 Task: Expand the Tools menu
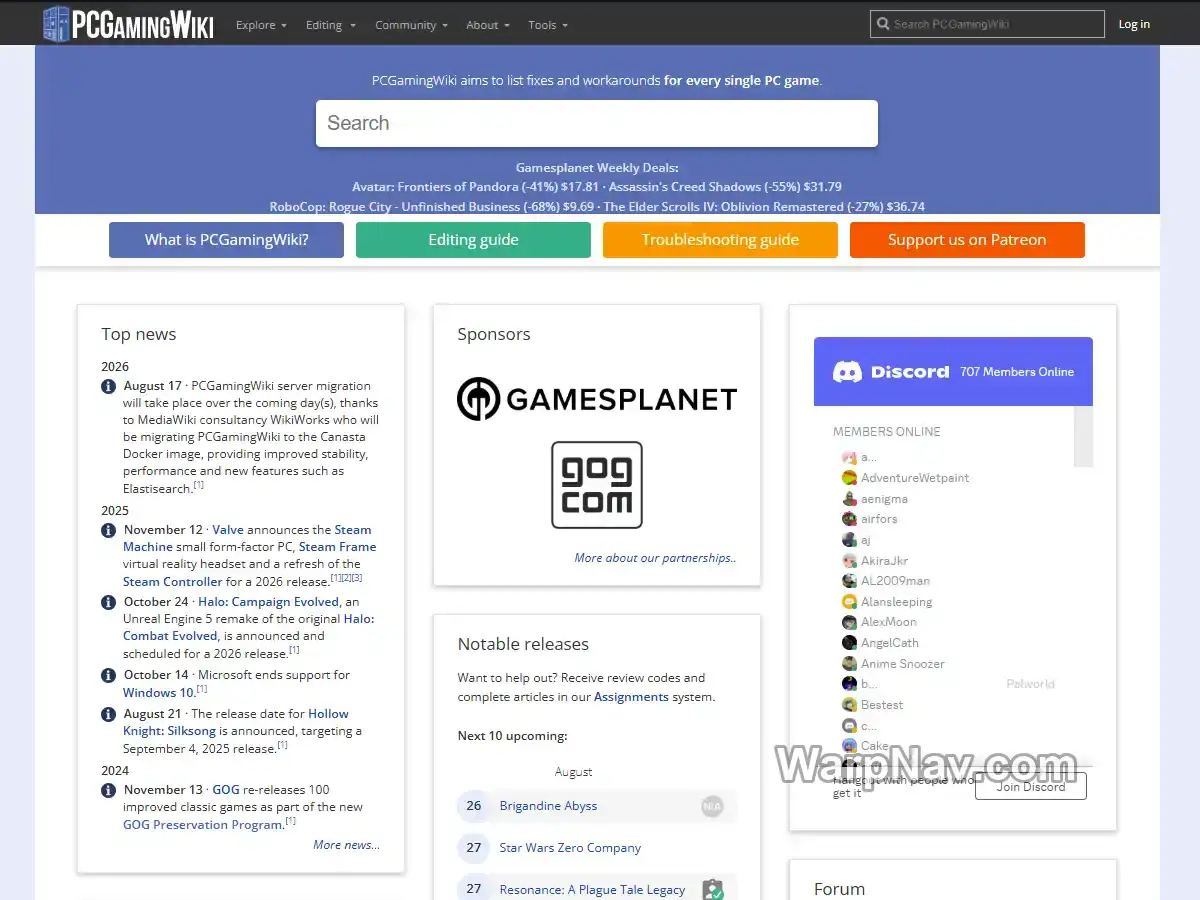pos(548,25)
